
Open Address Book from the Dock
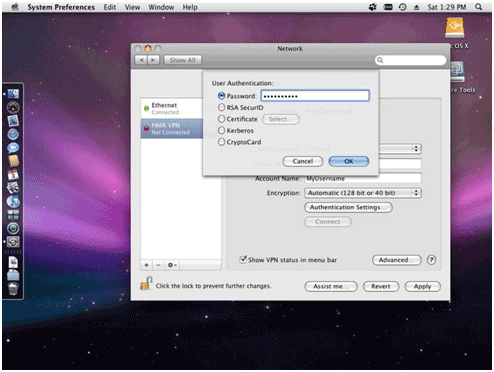point(13,161)
